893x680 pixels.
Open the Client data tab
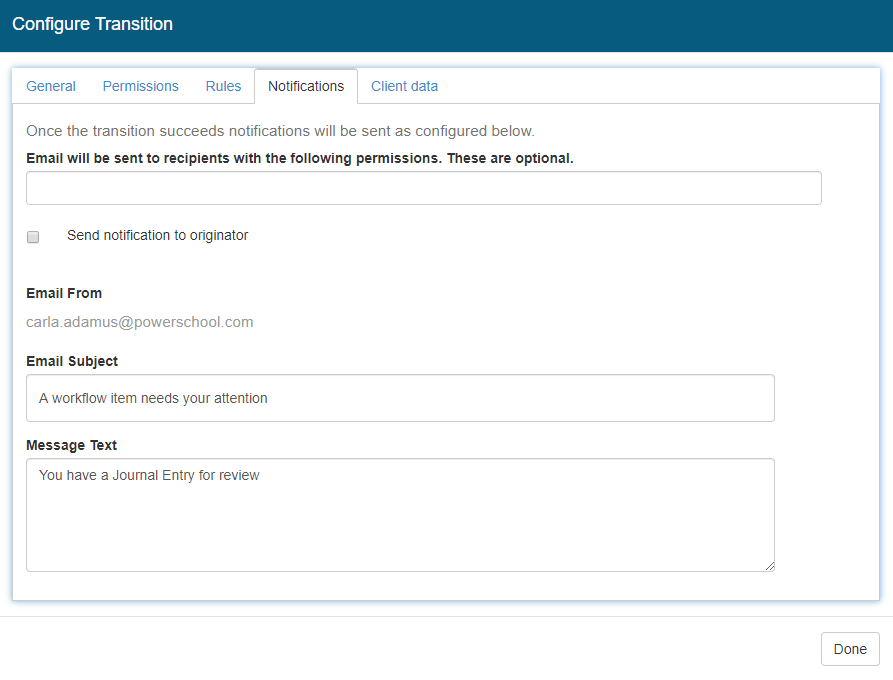(x=404, y=86)
